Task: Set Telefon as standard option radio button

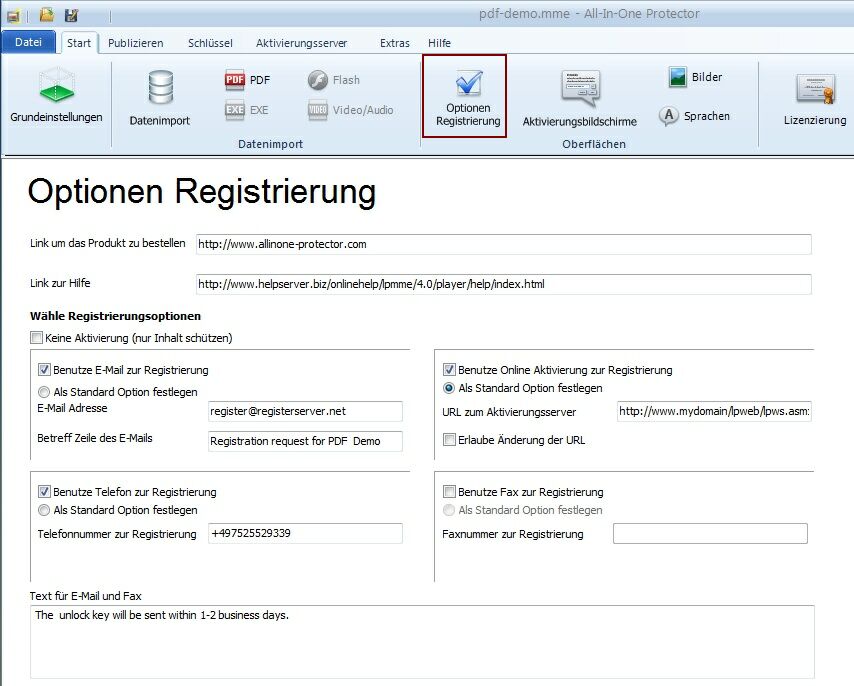Action: [x=44, y=510]
